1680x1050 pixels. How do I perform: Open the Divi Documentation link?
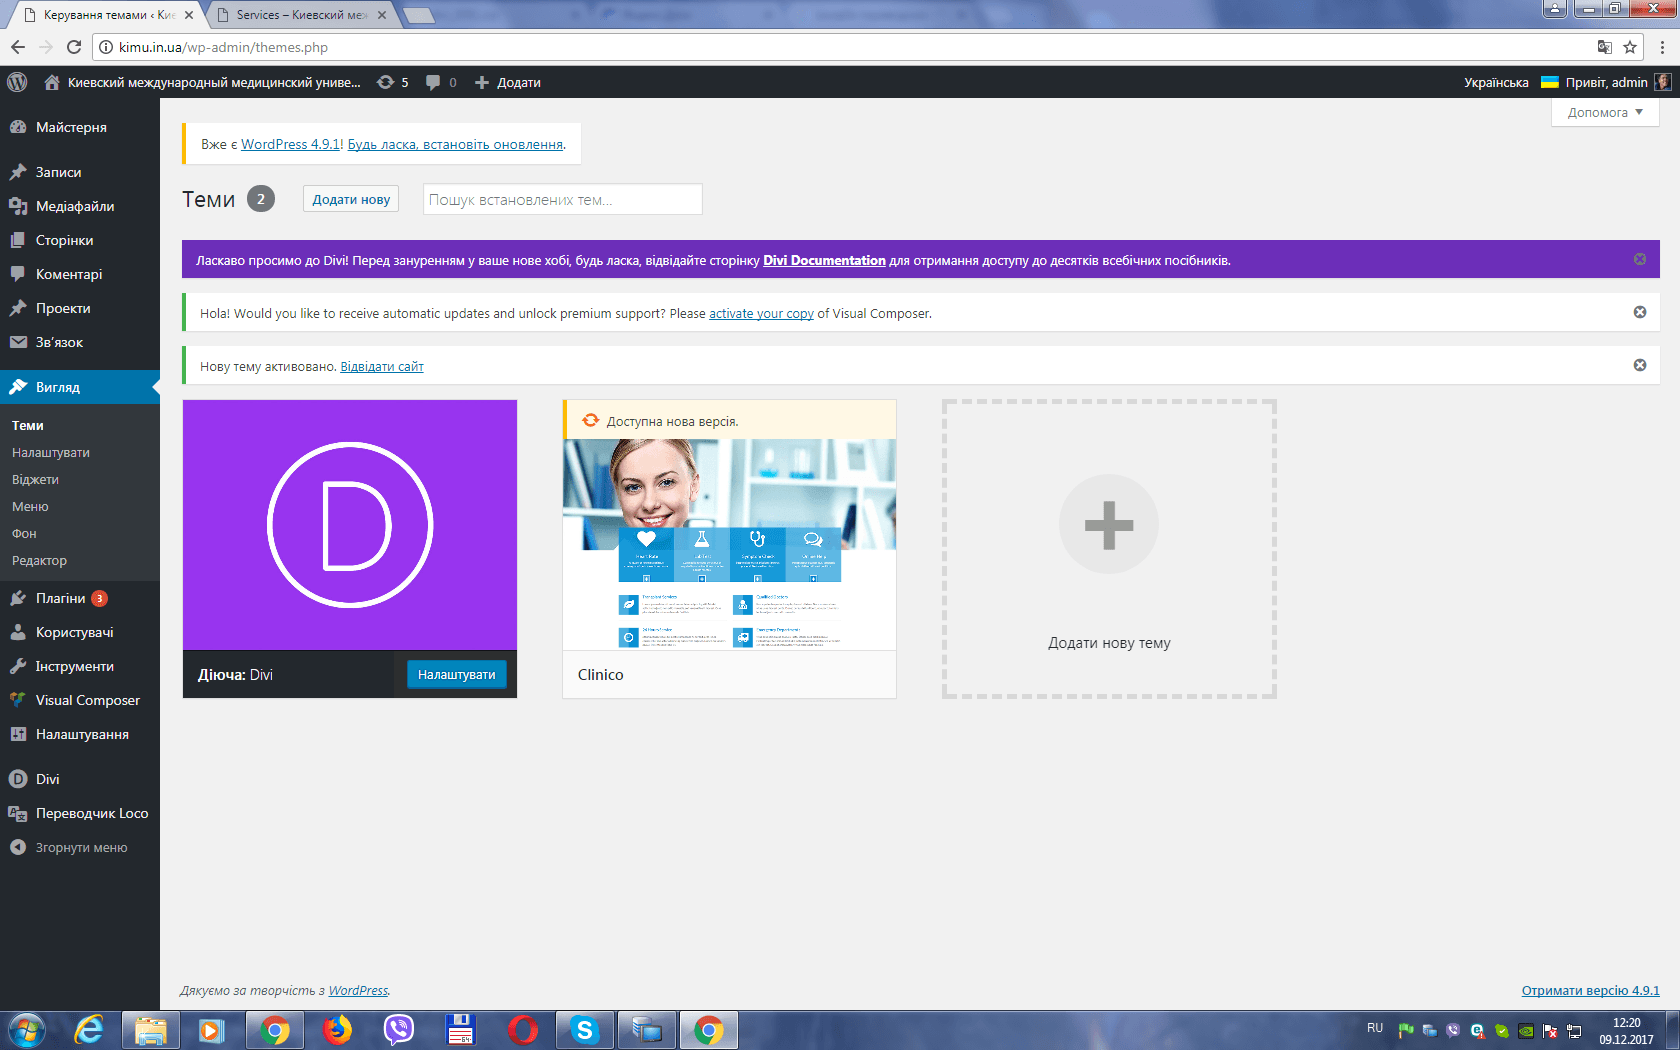[x=824, y=260]
